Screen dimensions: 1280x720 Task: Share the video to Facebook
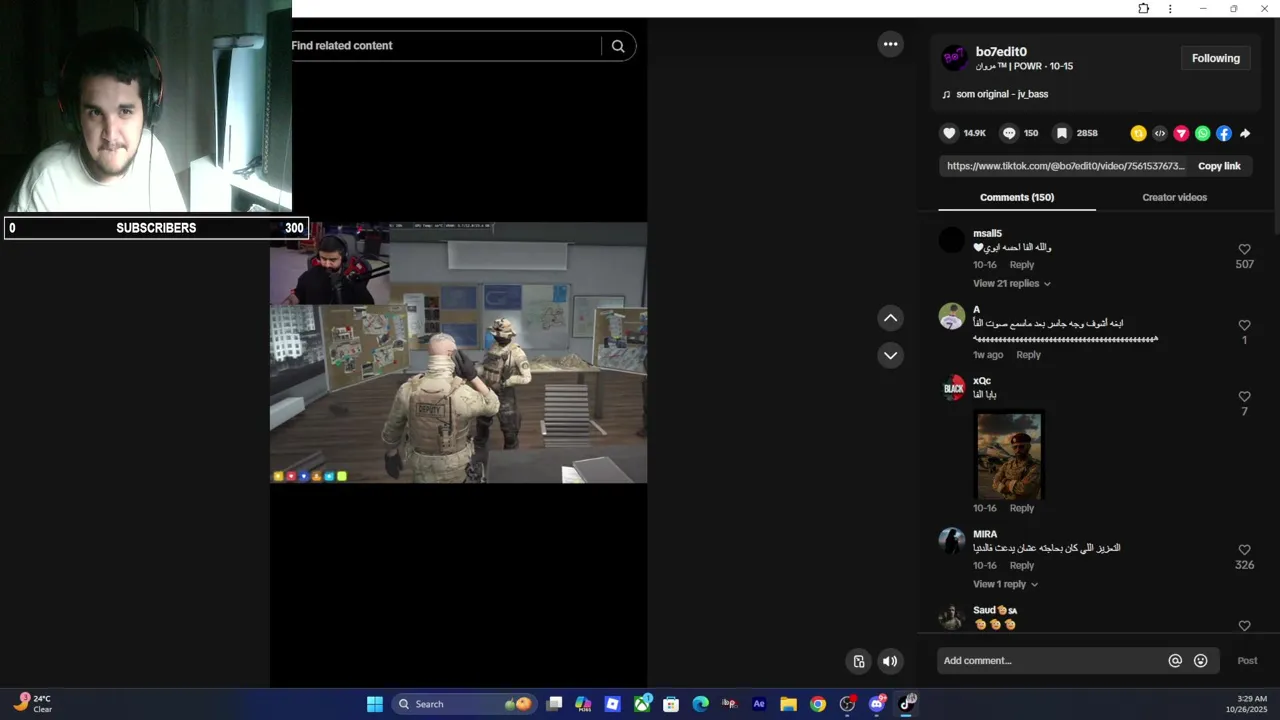click(x=1224, y=133)
